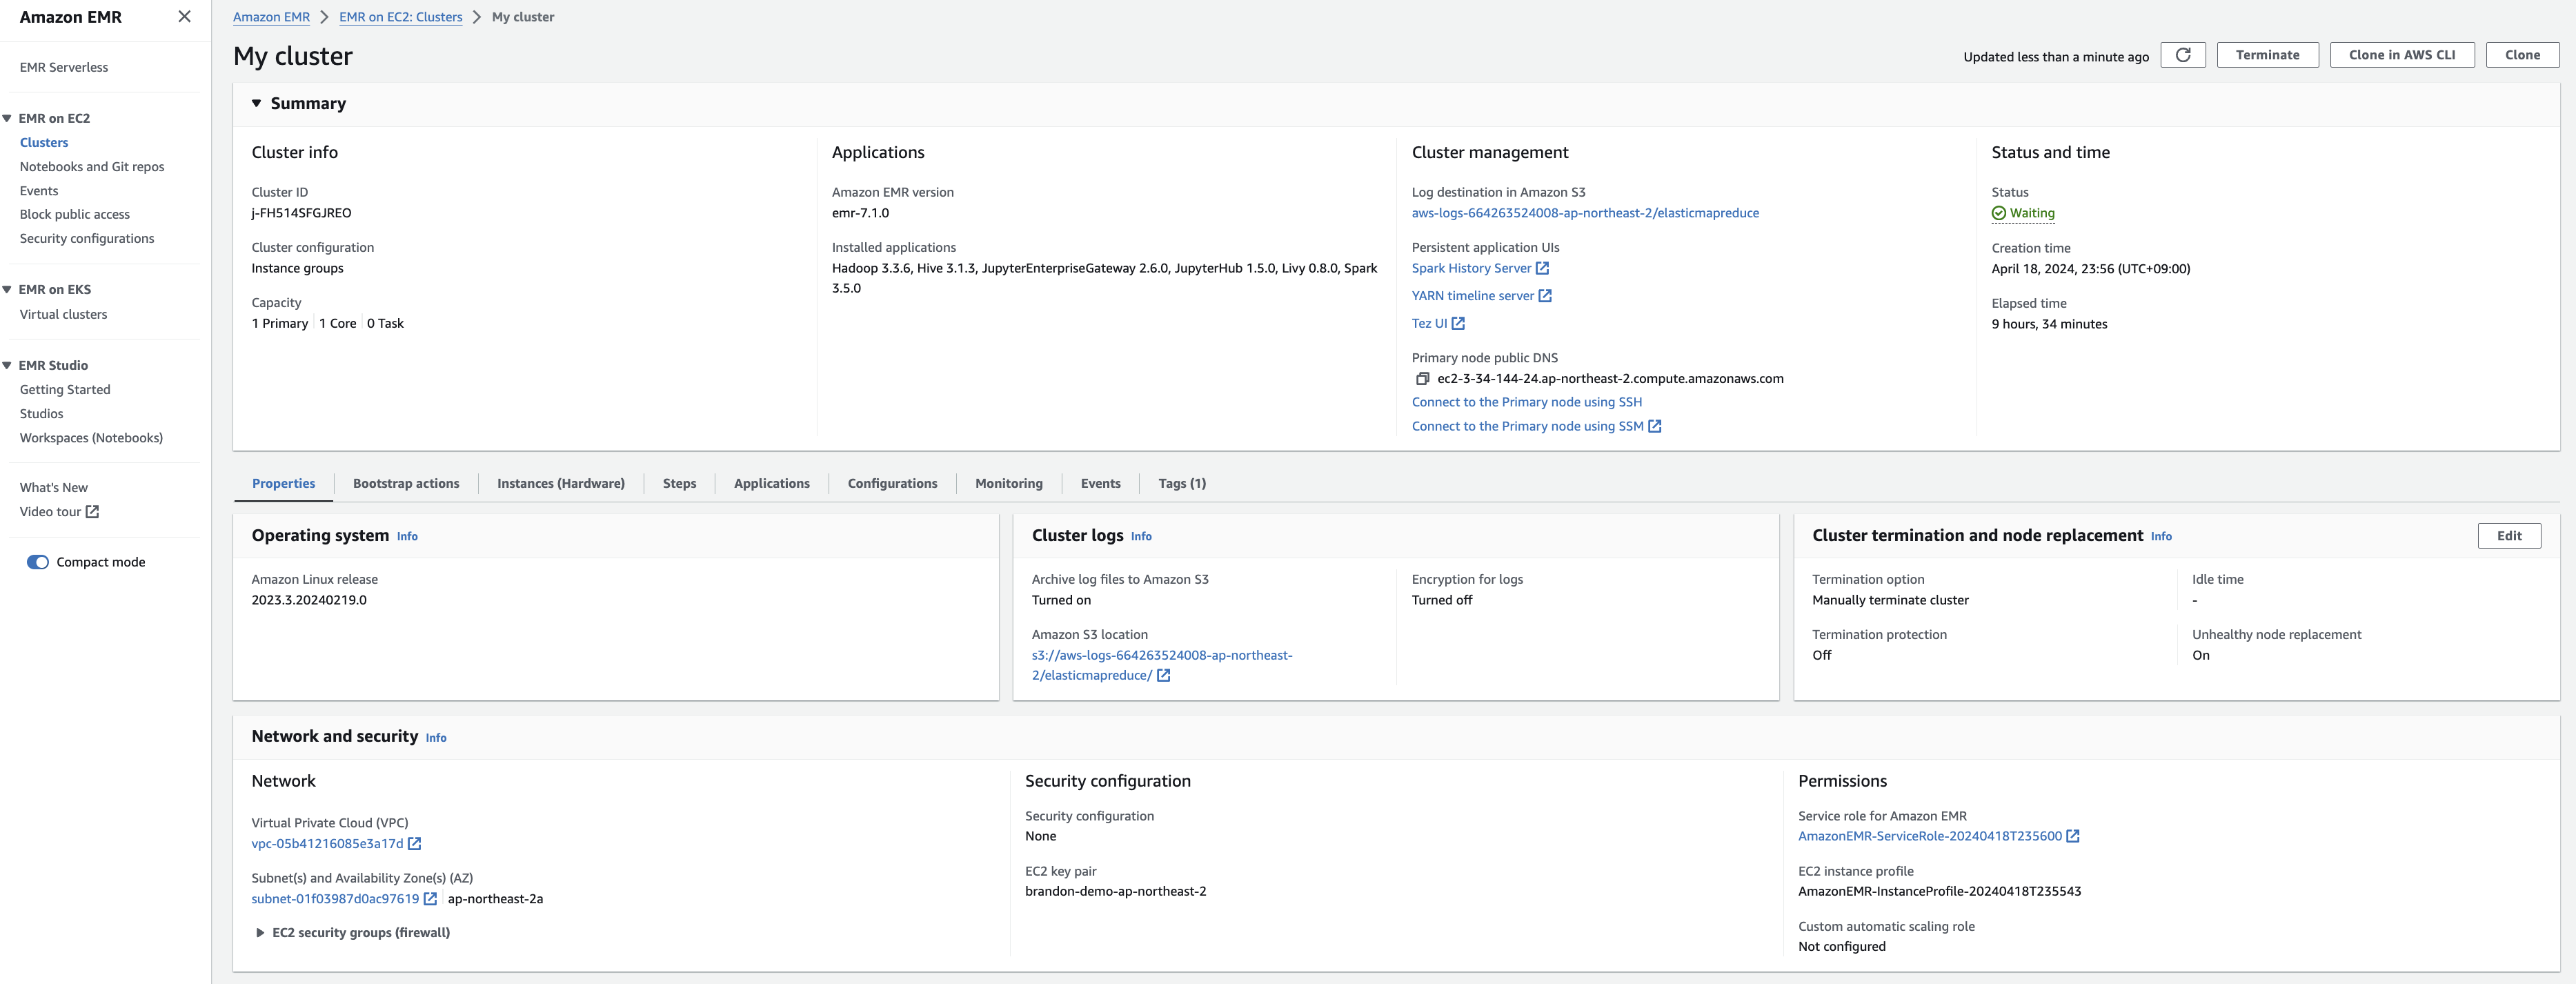The width and height of the screenshot is (2576, 984).
Task: Click external-link icon beside the VPC ID
Action: click(x=414, y=843)
